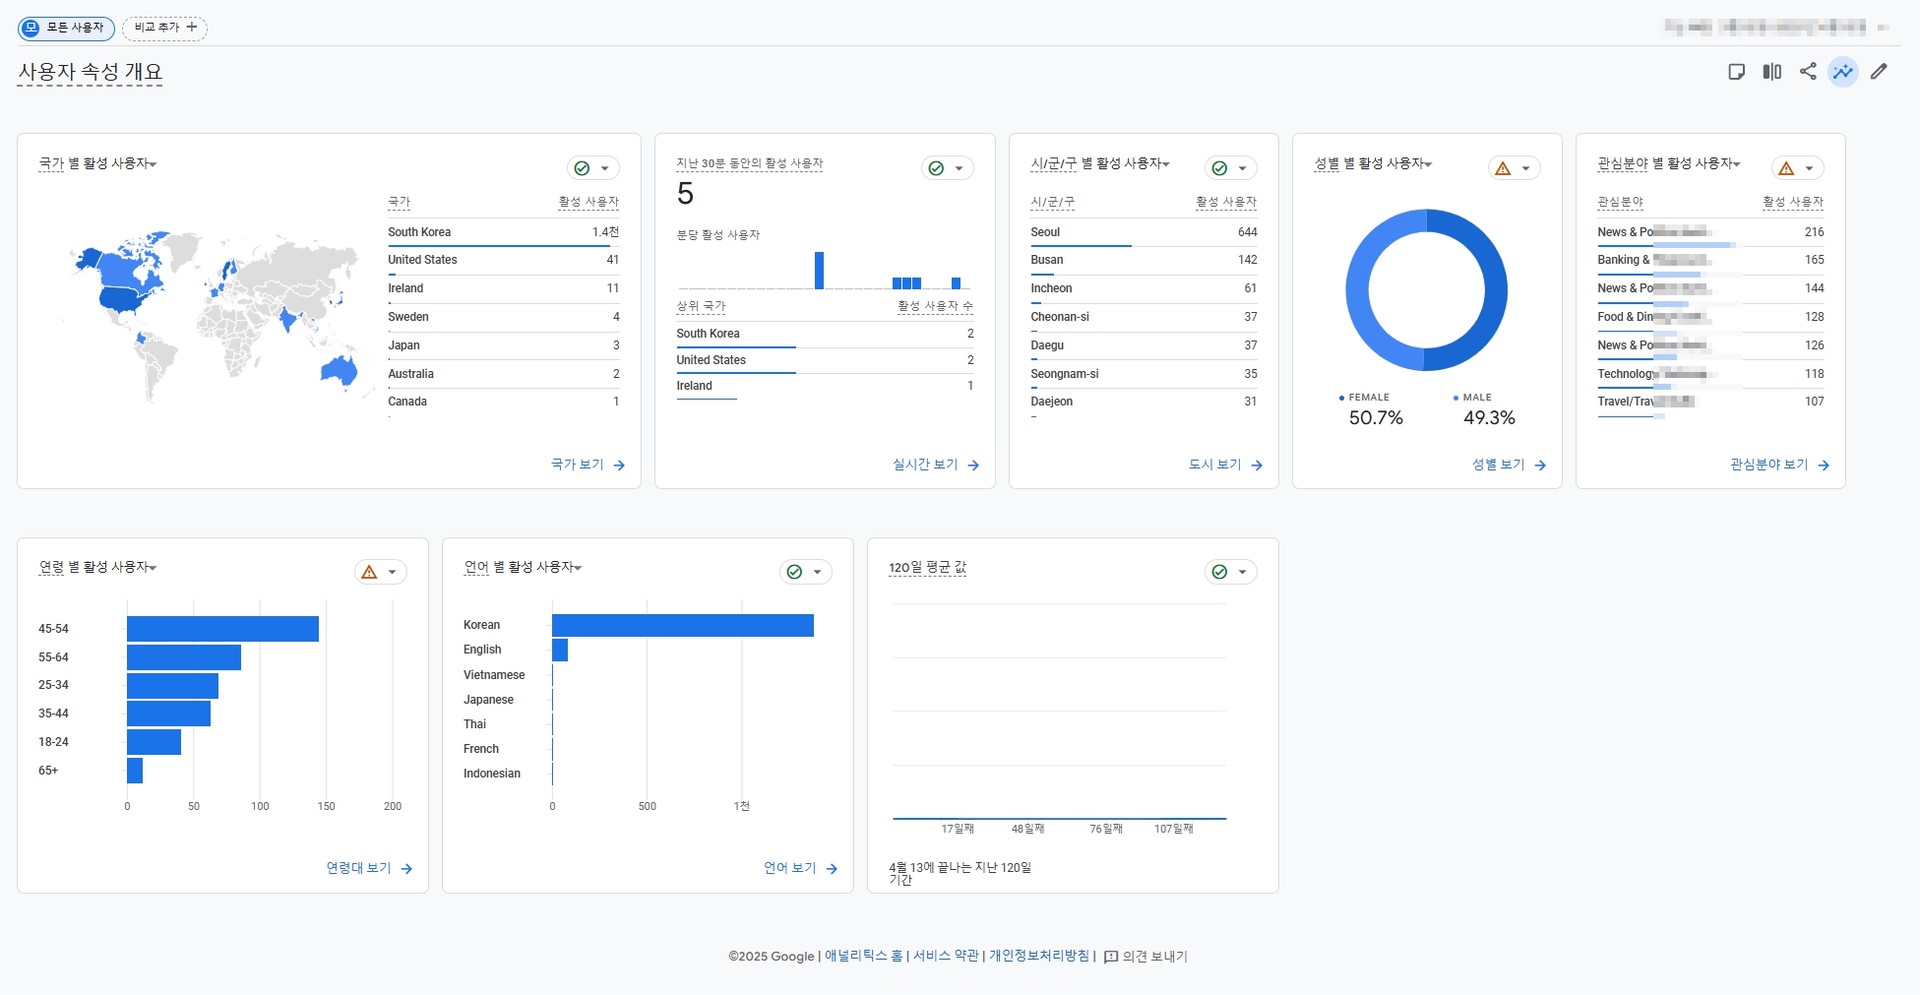Select the Busan row in city table

[x=1144, y=260]
